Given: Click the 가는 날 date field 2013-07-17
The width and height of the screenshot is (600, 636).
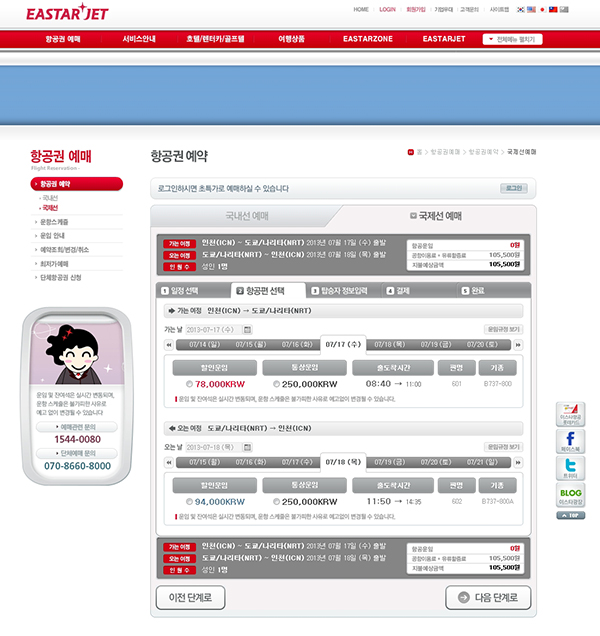Looking at the screenshot, I should [x=213, y=330].
